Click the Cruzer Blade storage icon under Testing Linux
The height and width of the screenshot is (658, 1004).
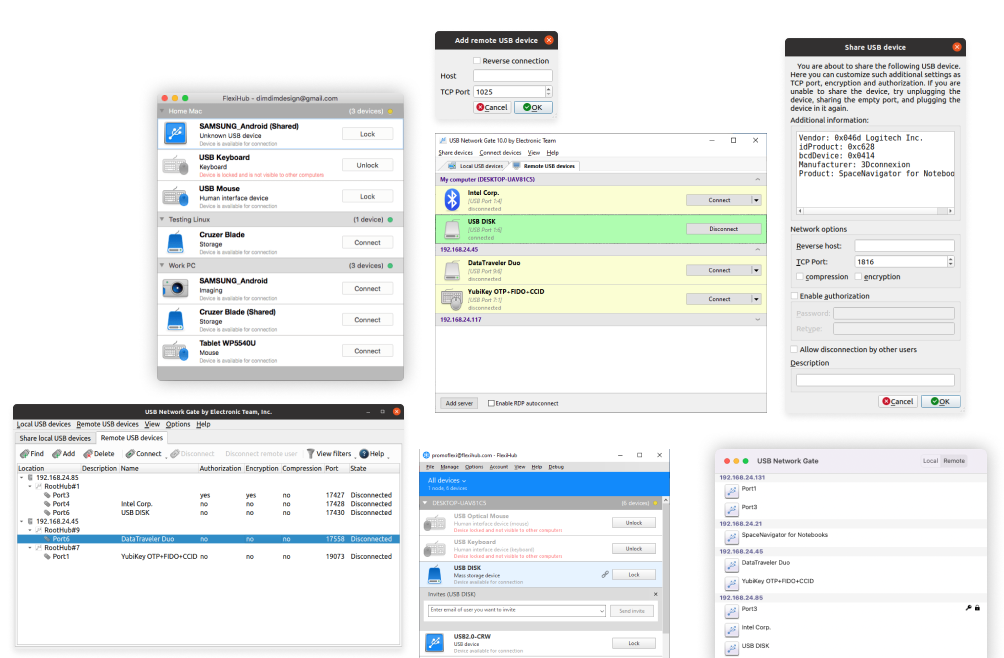(x=175, y=243)
